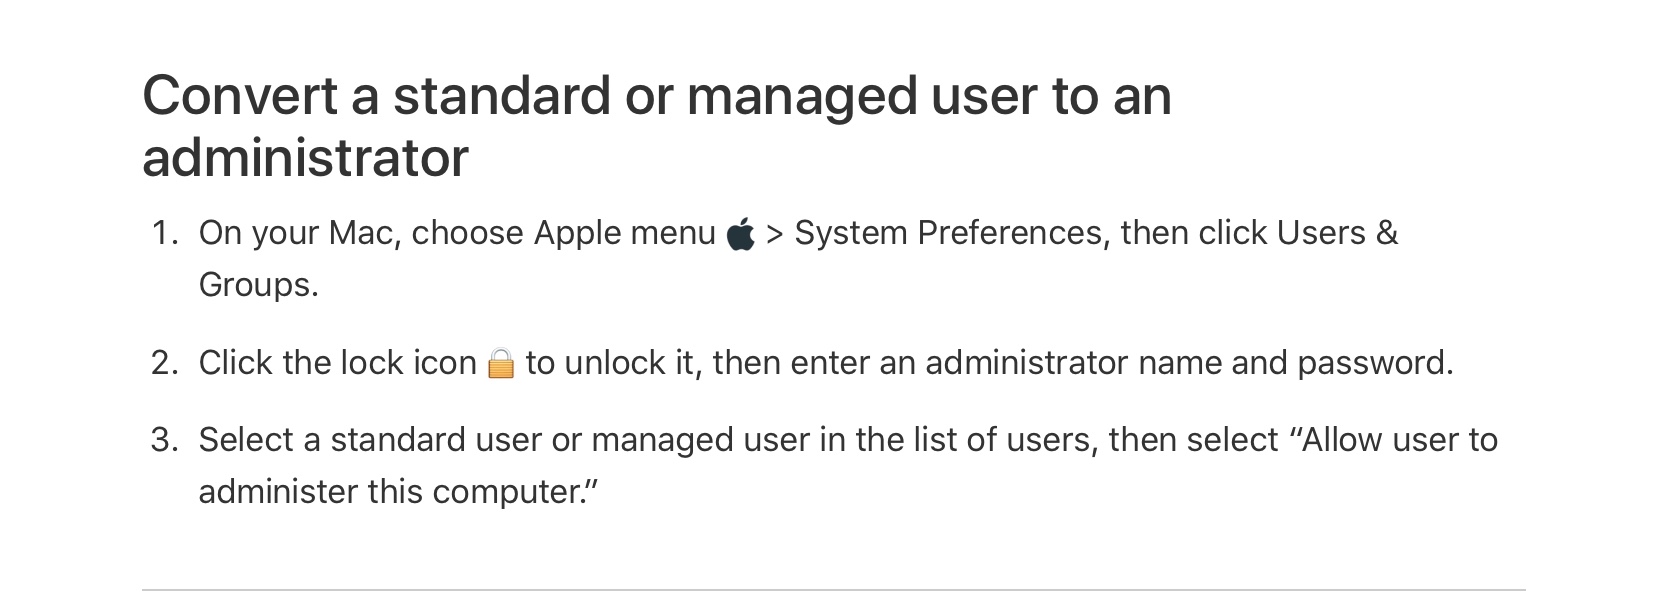Select the word "administrator" in the heading

click(x=305, y=158)
